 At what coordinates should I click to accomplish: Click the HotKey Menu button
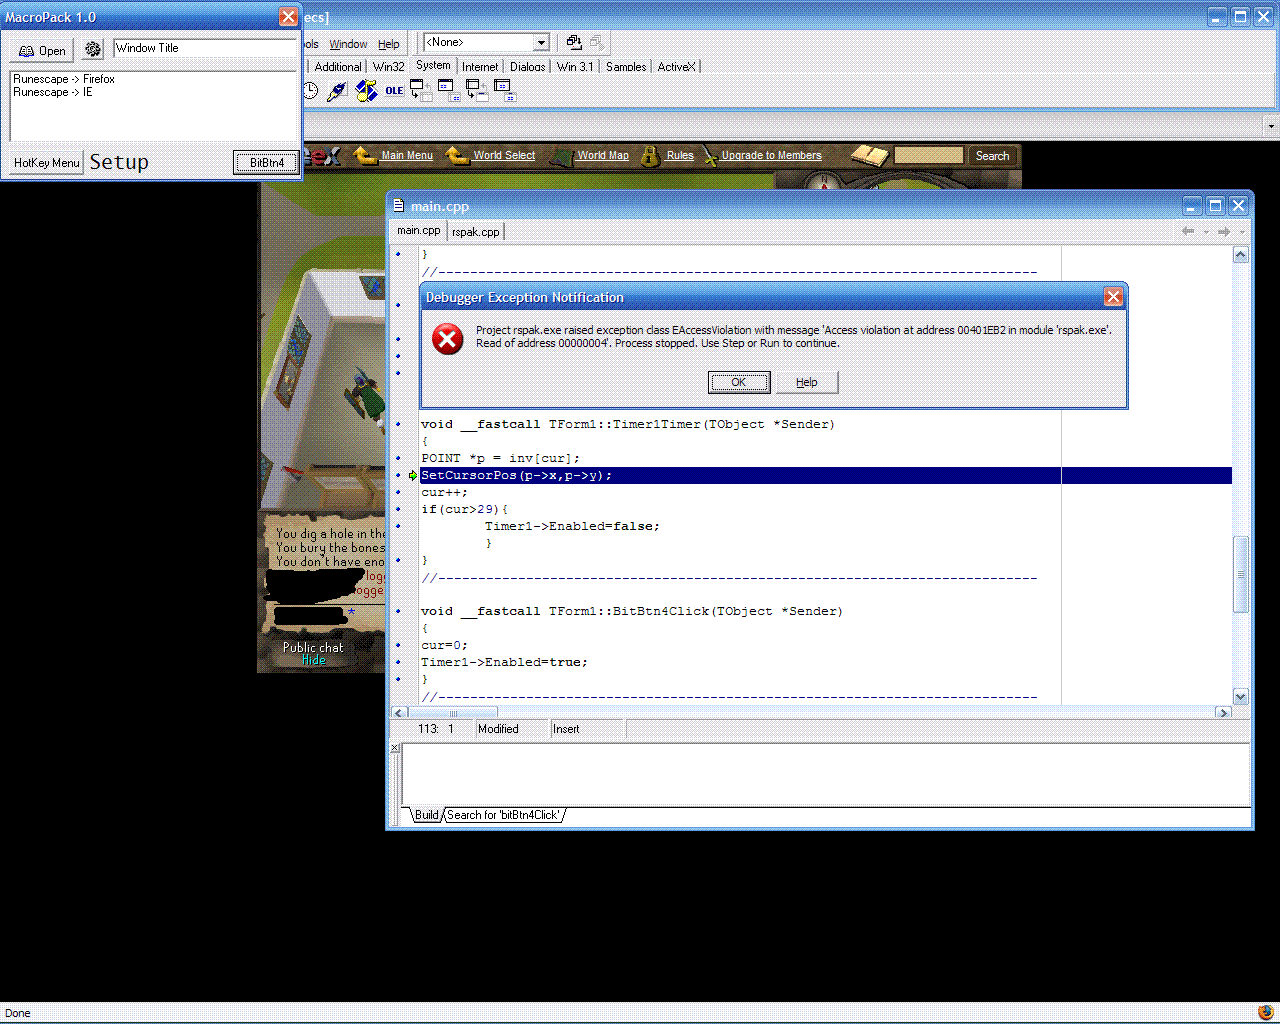point(47,163)
